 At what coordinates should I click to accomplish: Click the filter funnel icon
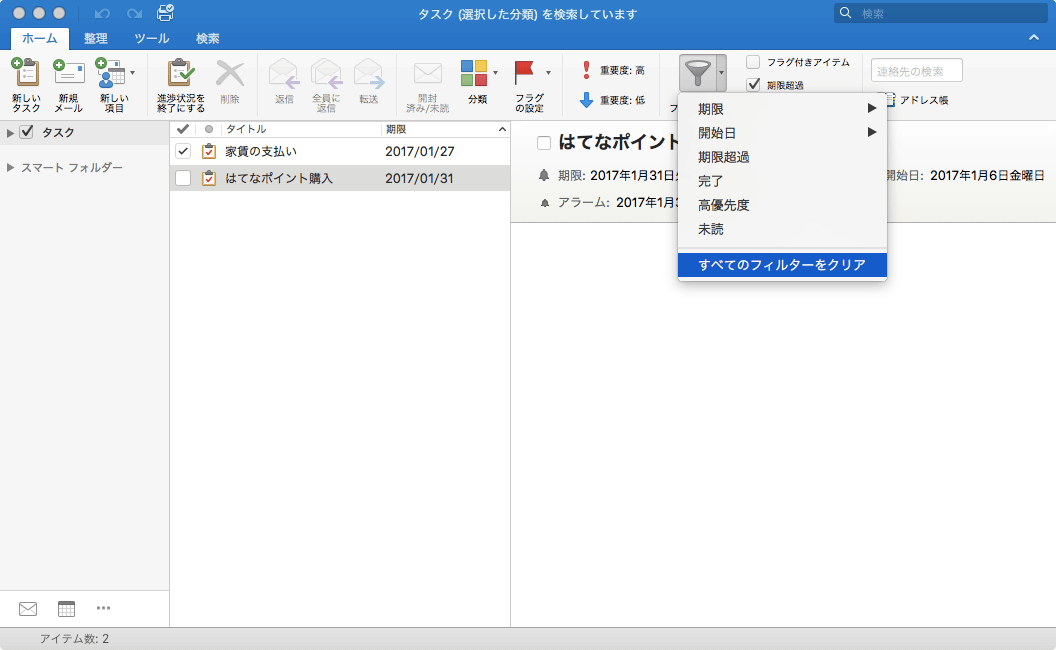[x=698, y=73]
